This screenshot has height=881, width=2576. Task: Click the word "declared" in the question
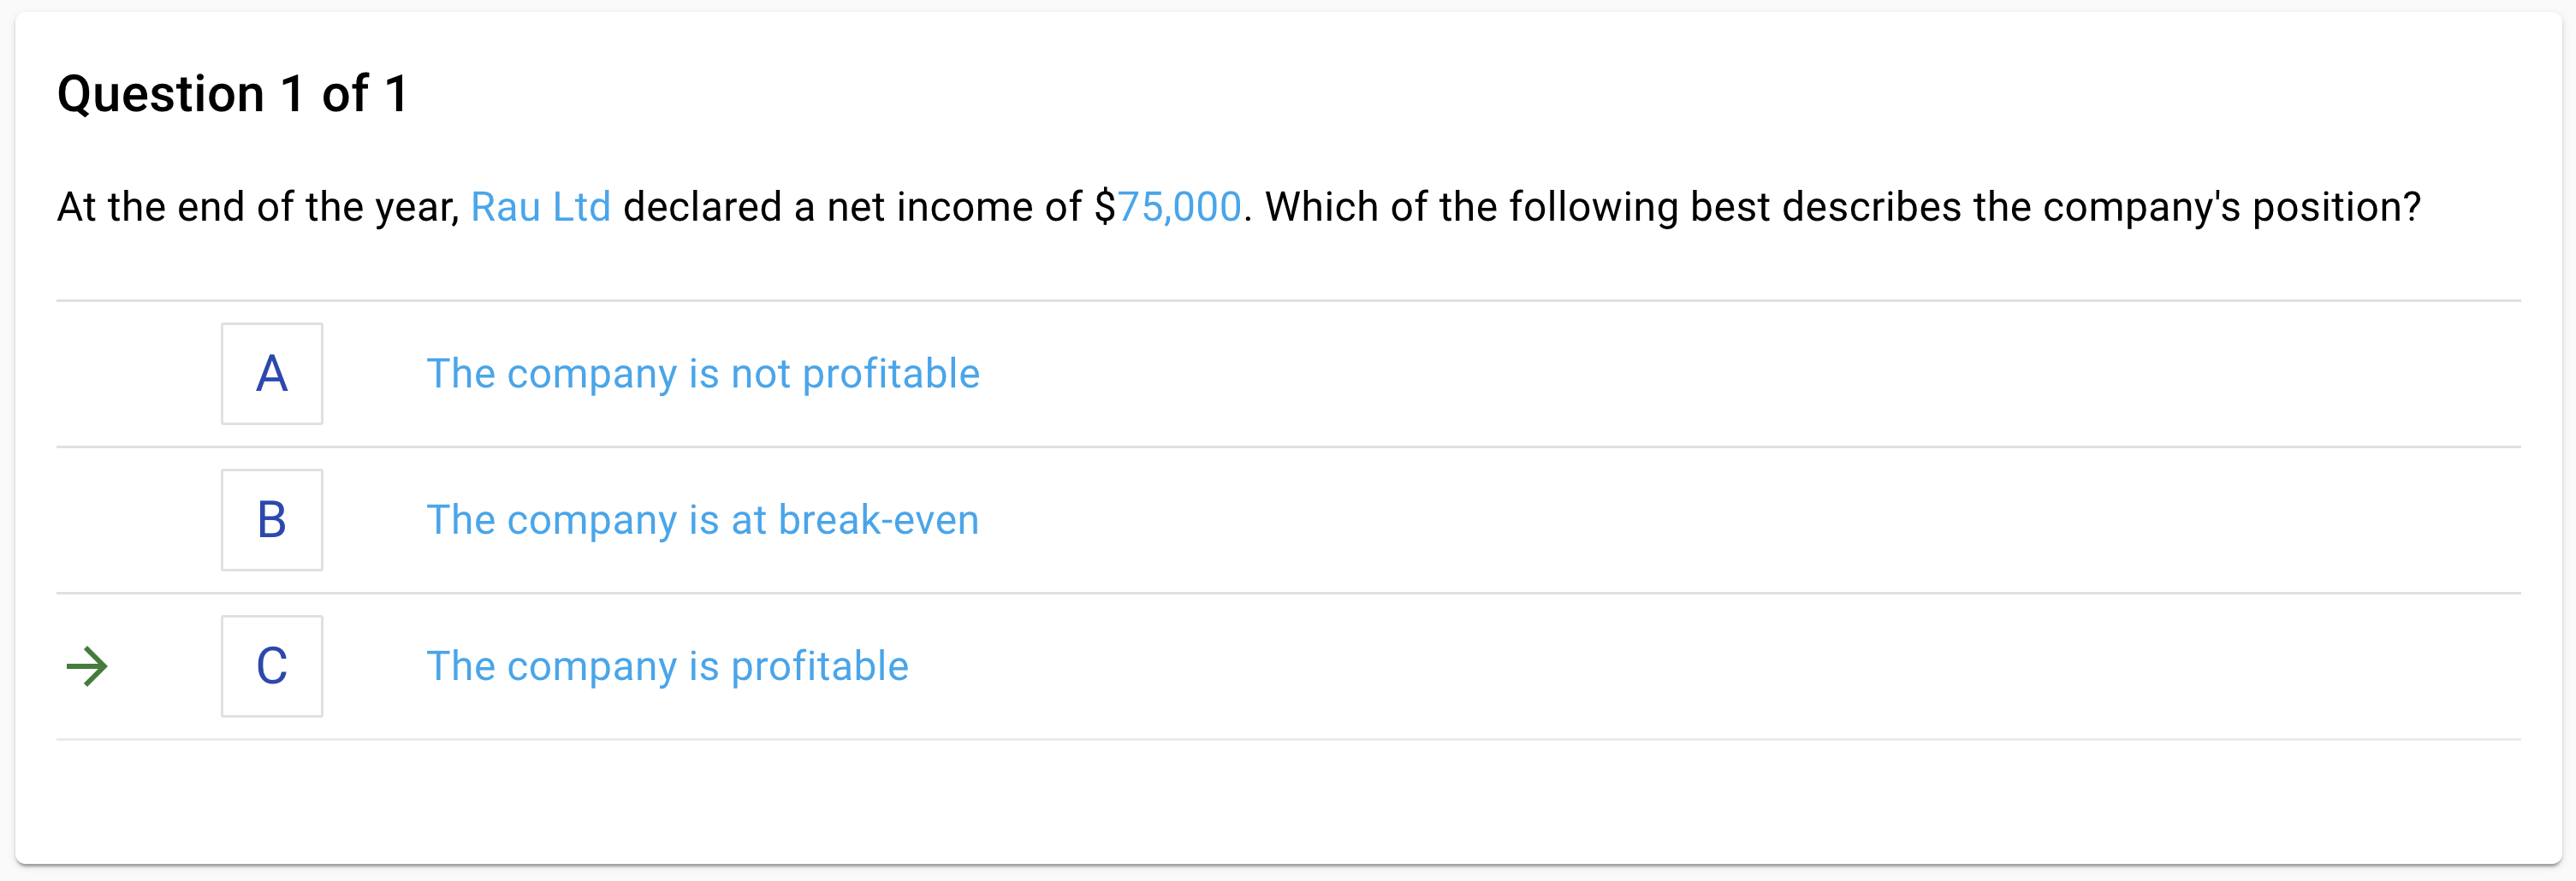coord(702,207)
